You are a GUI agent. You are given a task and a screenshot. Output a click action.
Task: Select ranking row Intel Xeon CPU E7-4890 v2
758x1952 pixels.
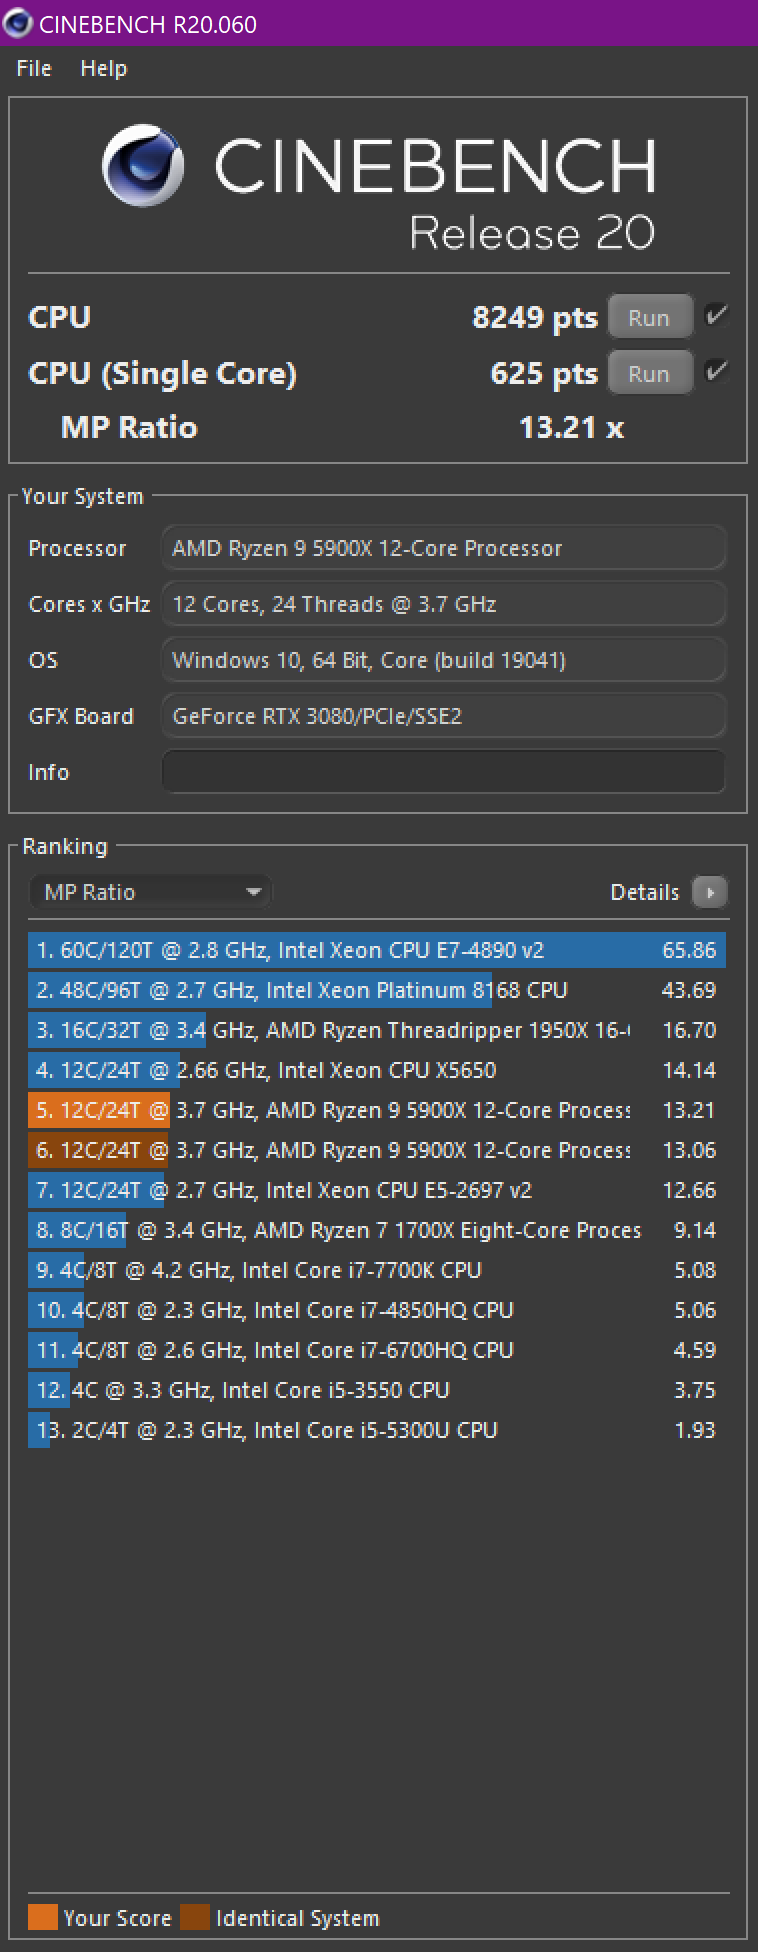pos(377,950)
